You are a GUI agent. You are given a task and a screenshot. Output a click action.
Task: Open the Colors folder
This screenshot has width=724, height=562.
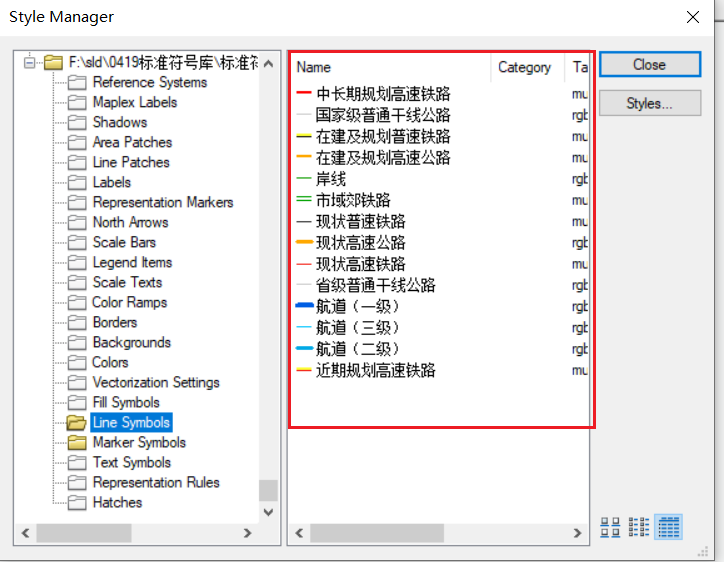110,363
